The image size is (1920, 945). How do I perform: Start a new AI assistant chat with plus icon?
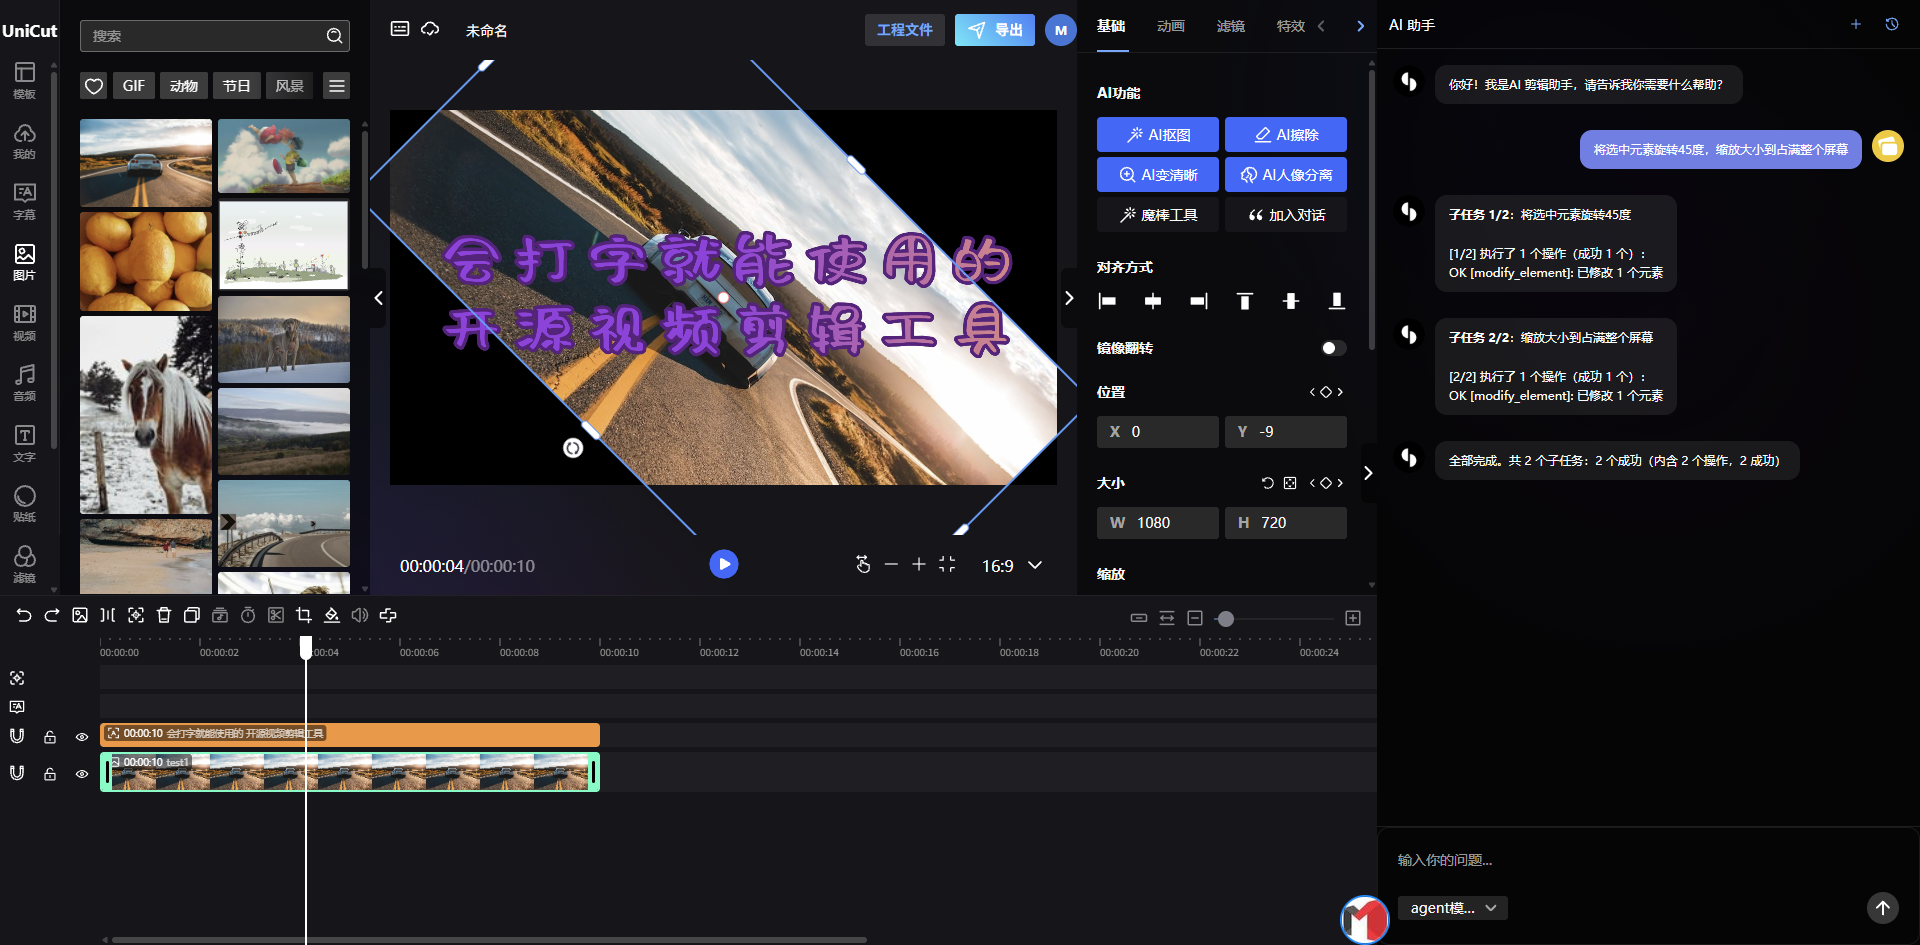(x=1856, y=24)
